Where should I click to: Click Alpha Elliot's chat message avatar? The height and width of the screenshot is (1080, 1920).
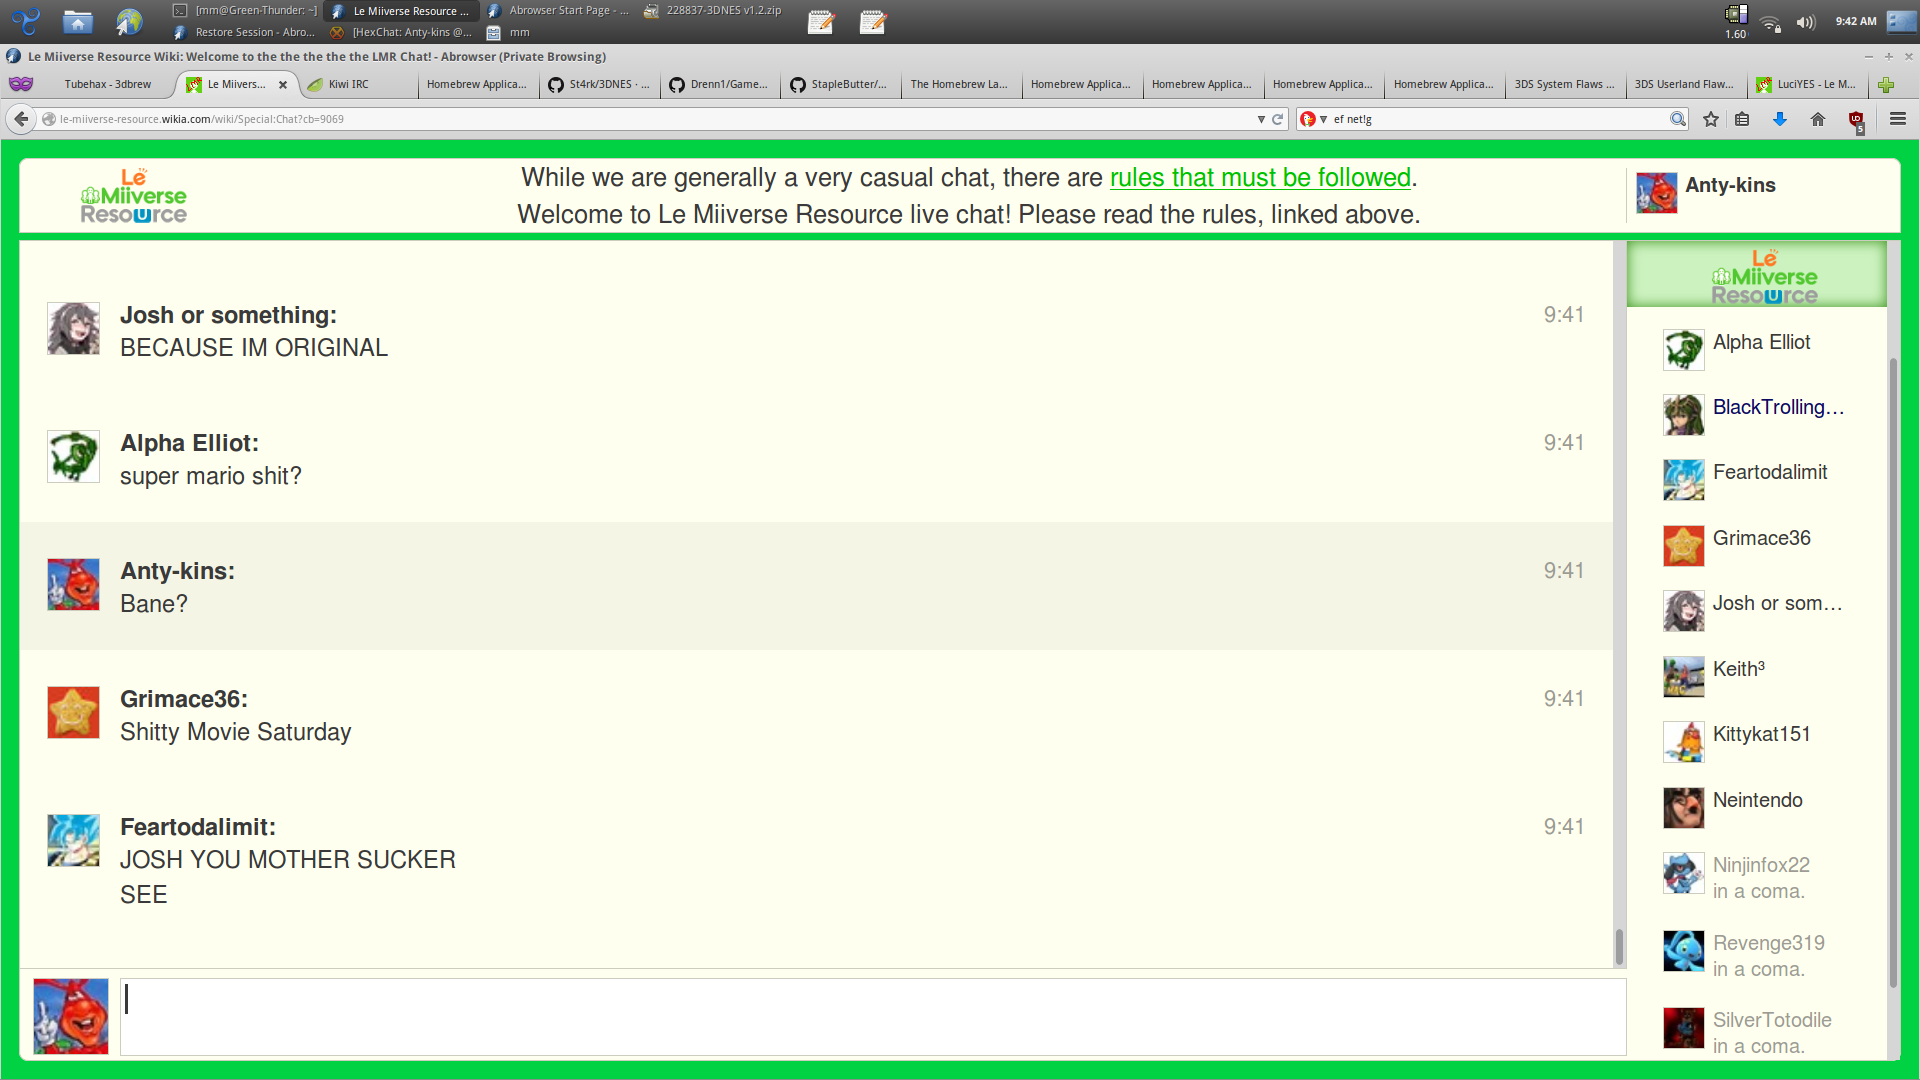click(x=73, y=457)
